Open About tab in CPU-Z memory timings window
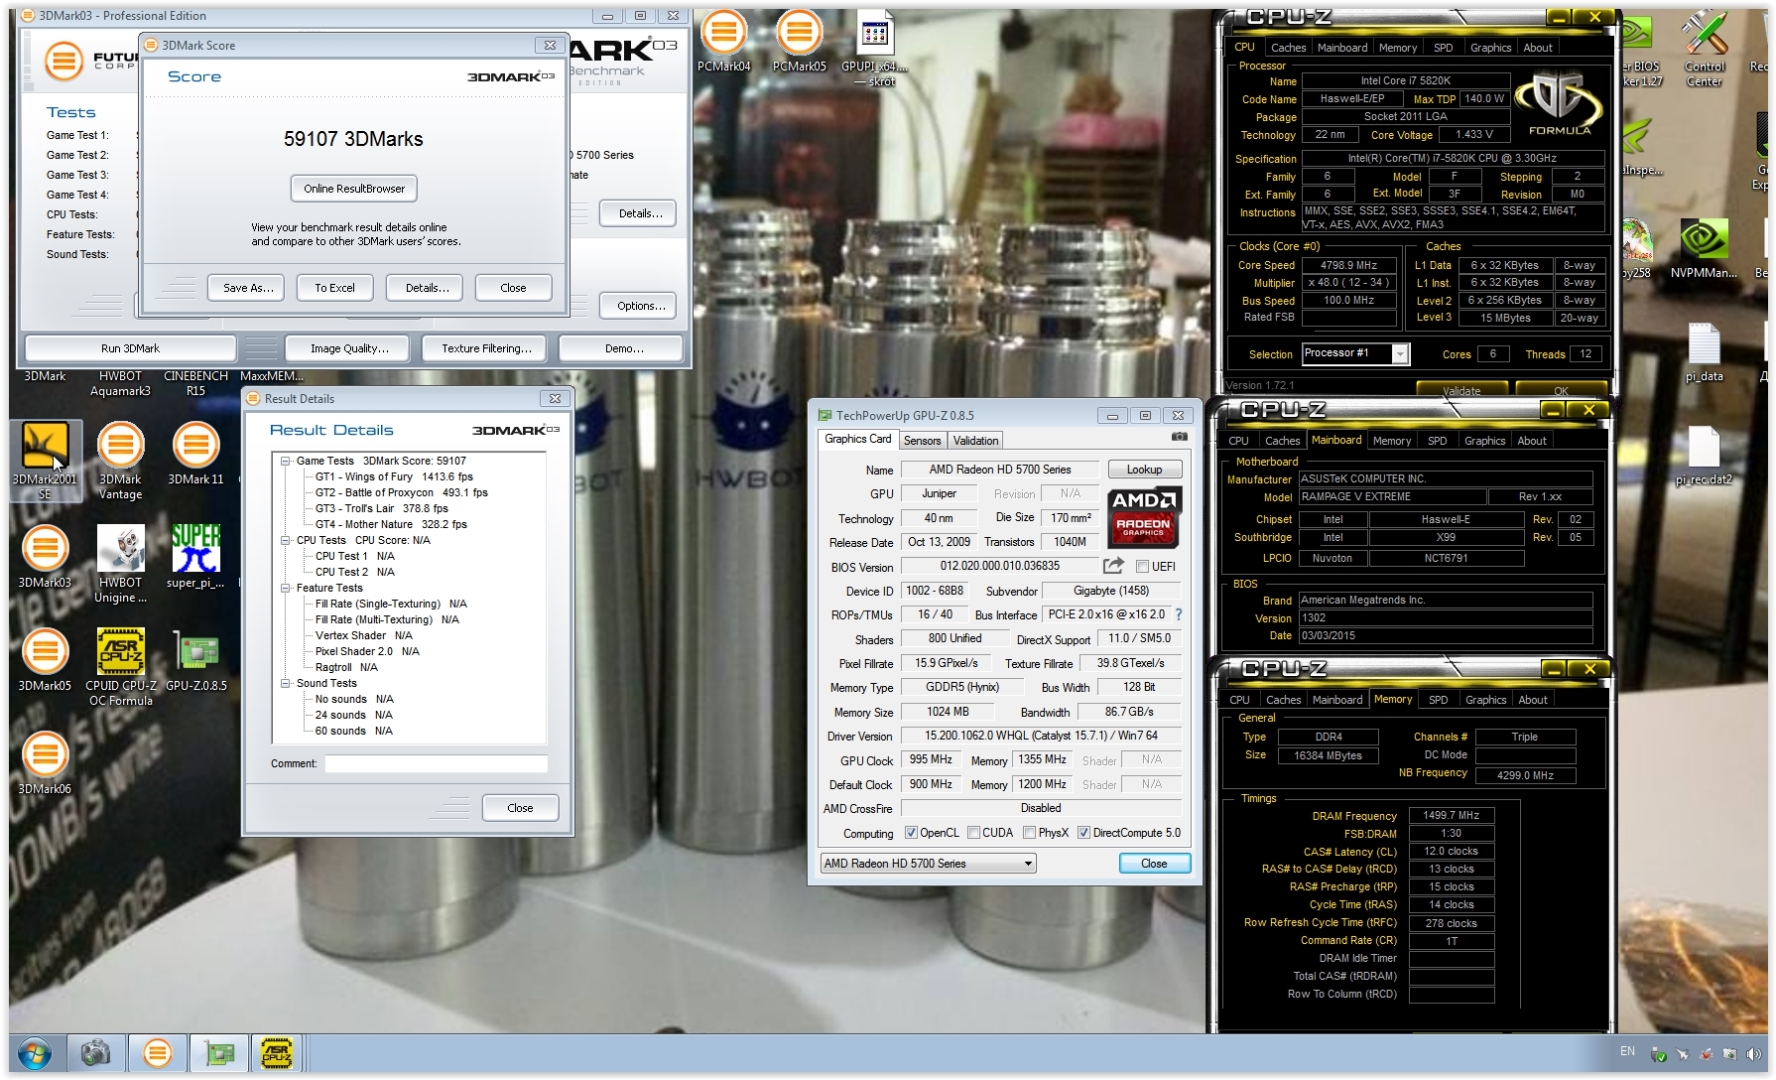The width and height of the screenshot is (1776, 1080). [x=1533, y=700]
